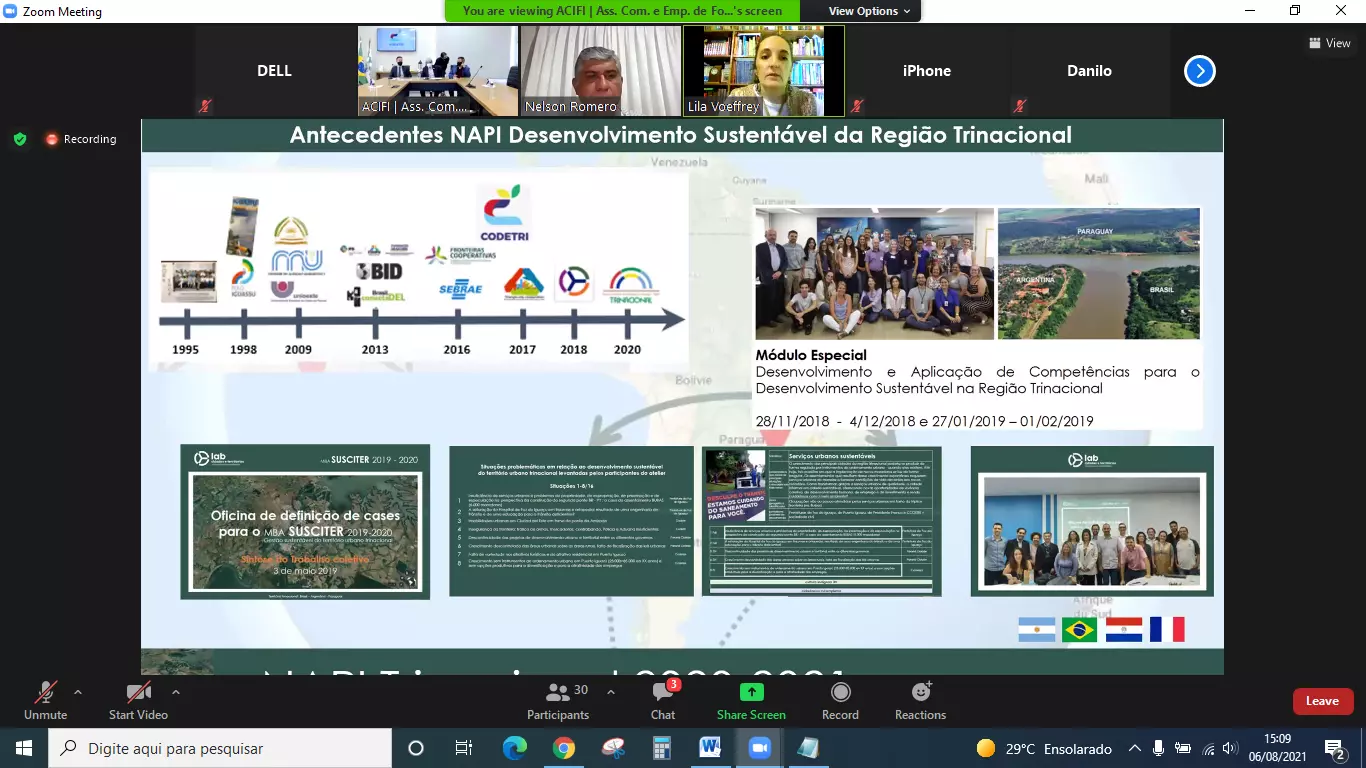Switch layout using the View menu
This screenshot has width=1366, height=768.
(1329, 43)
